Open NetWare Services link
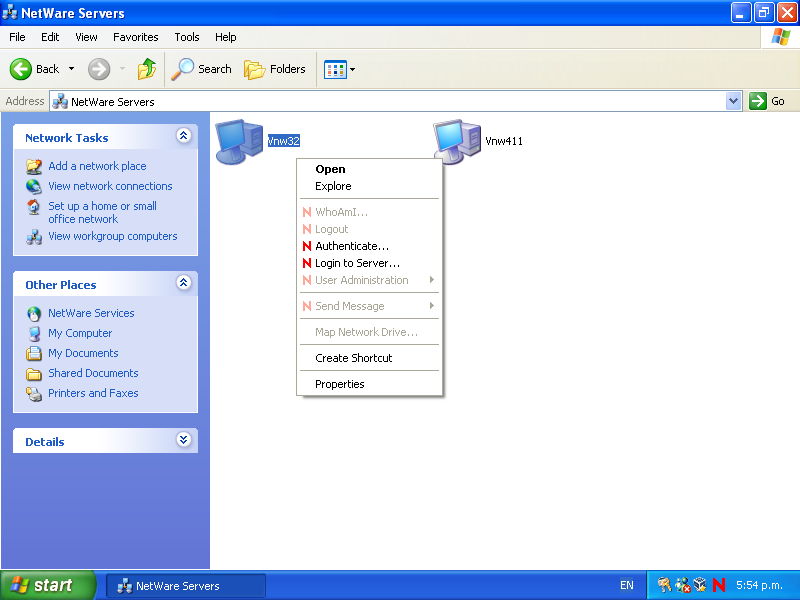The width and height of the screenshot is (800, 600). (x=91, y=313)
